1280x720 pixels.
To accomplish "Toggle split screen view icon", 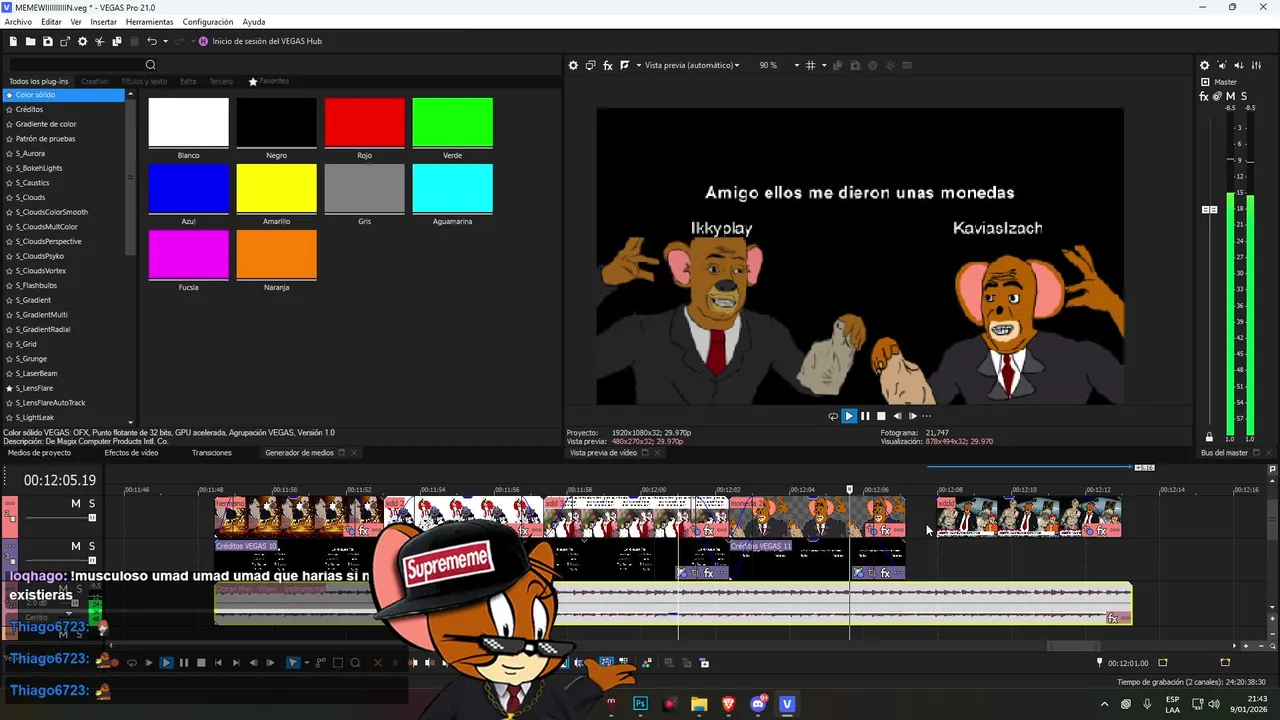I will (x=624, y=65).
